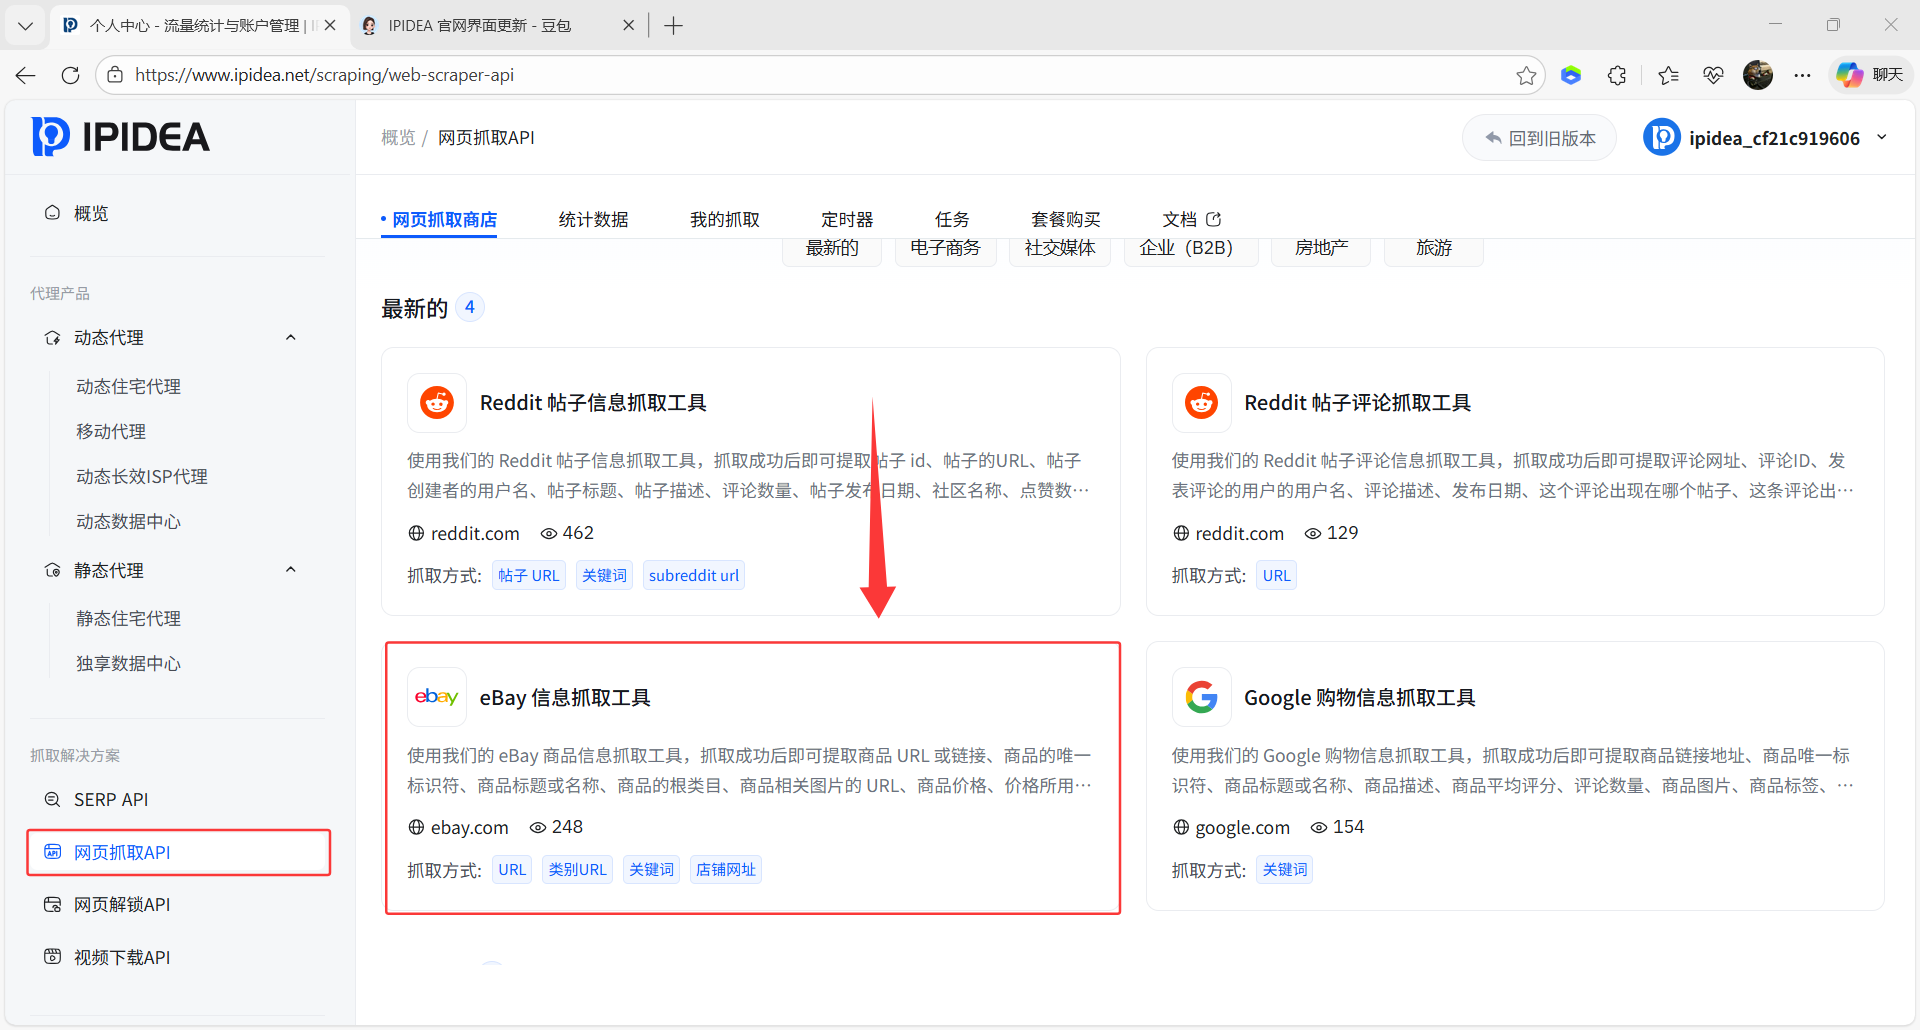Click 关键词 tag on Google card
This screenshot has height=1030, width=1920.
[1284, 870]
